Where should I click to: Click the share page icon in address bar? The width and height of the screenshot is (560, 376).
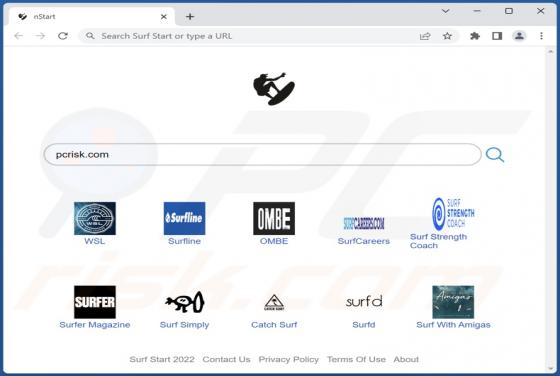tap(425, 36)
